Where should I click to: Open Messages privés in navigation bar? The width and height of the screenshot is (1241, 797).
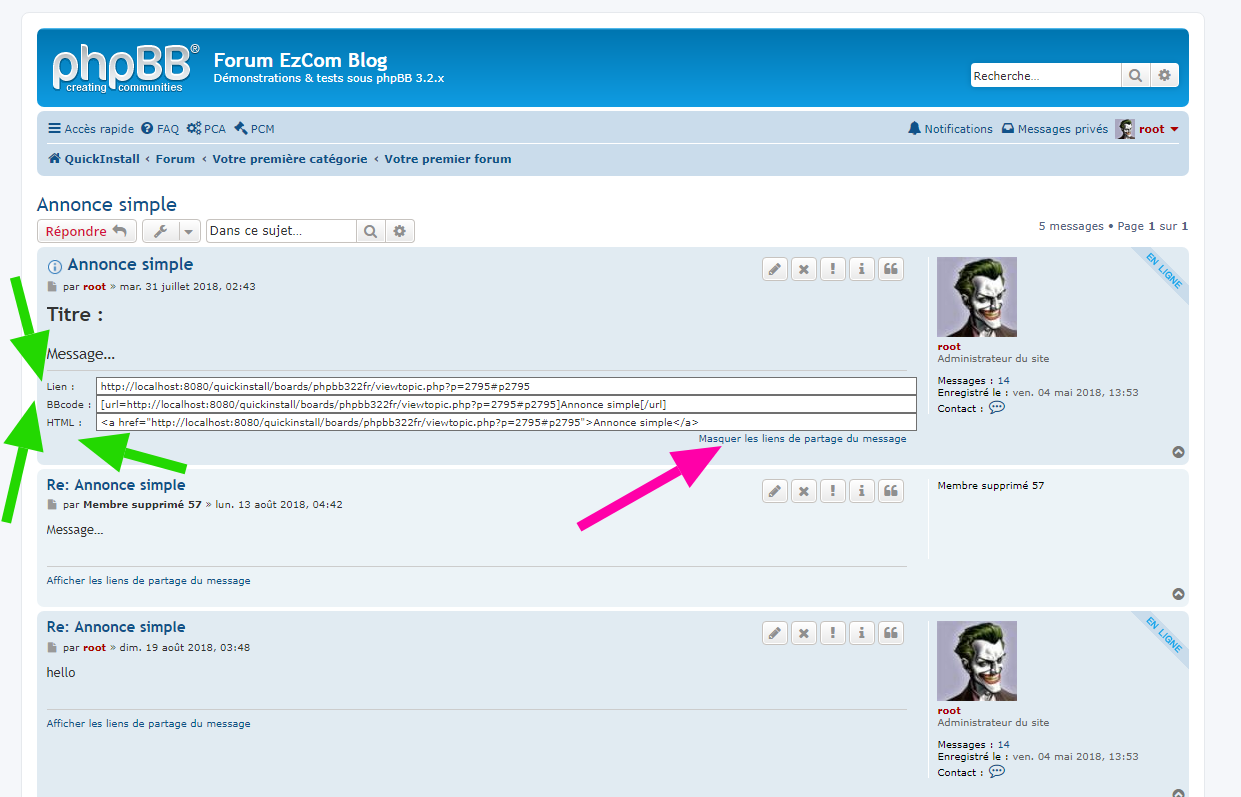(1054, 129)
